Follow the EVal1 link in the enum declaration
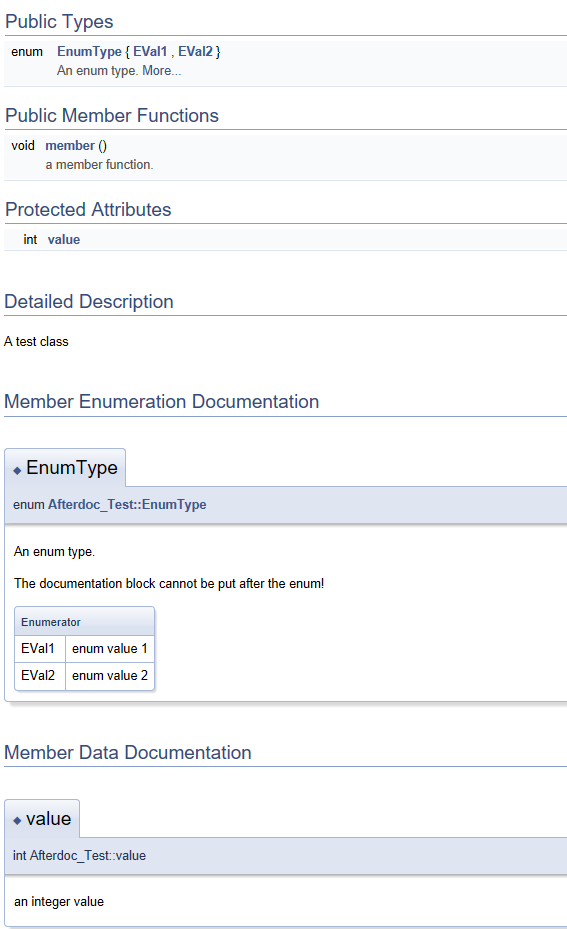567x929 pixels. click(x=150, y=52)
